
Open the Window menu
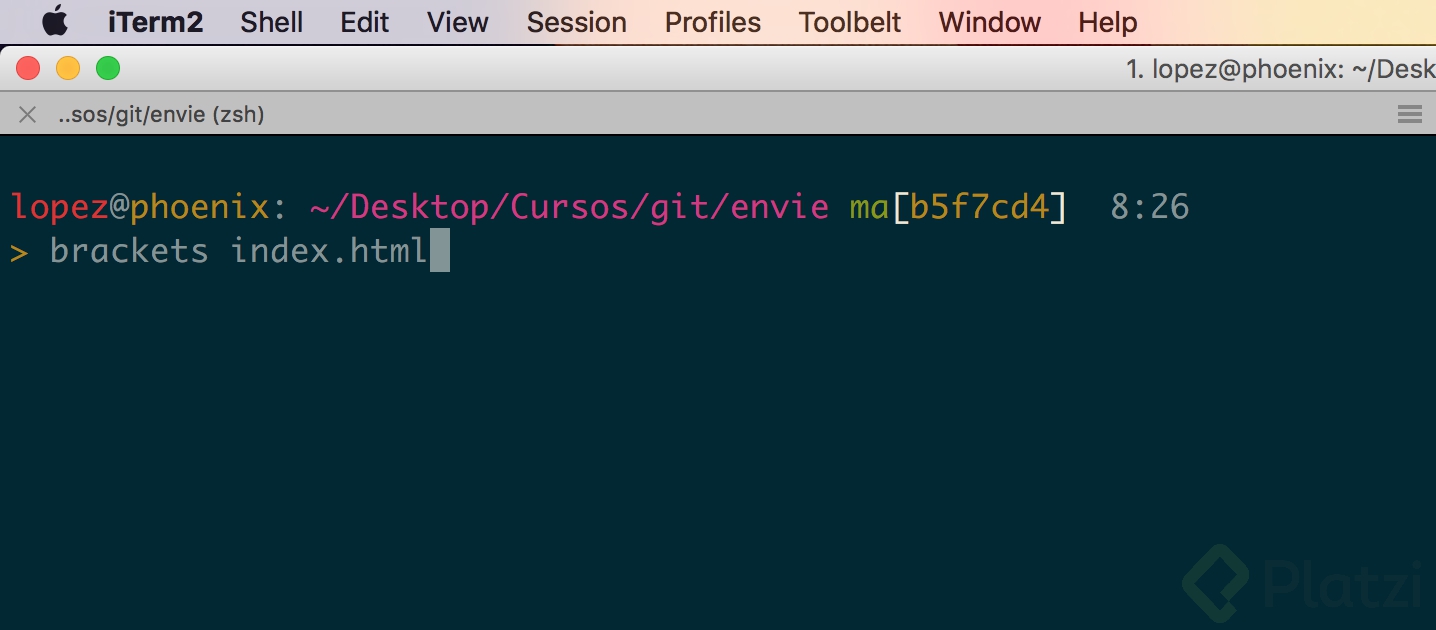pos(989,22)
